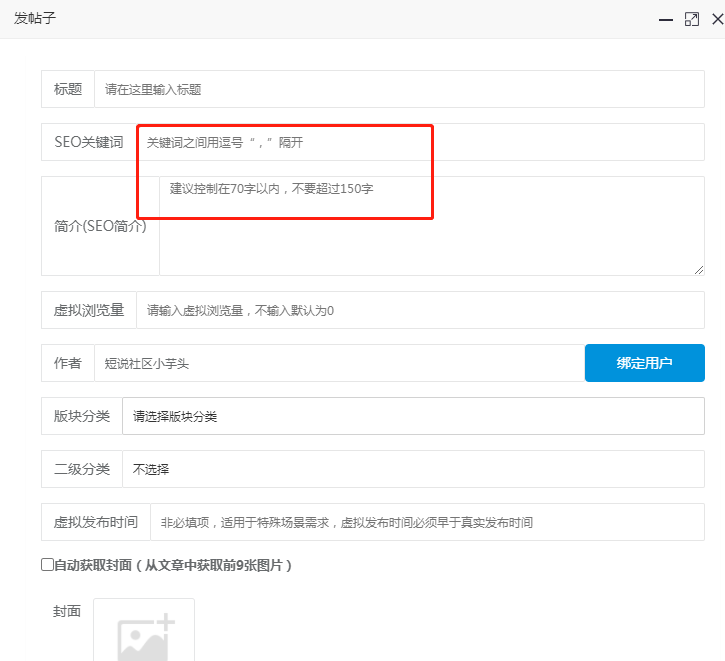The width and height of the screenshot is (725, 661).
Task: Click the cover image upload placeholder
Action: point(144,630)
